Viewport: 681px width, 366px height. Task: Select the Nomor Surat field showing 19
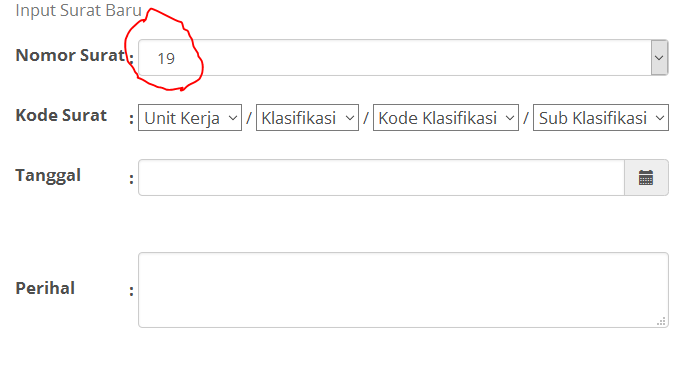pyautogui.click(x=403, y=58)
